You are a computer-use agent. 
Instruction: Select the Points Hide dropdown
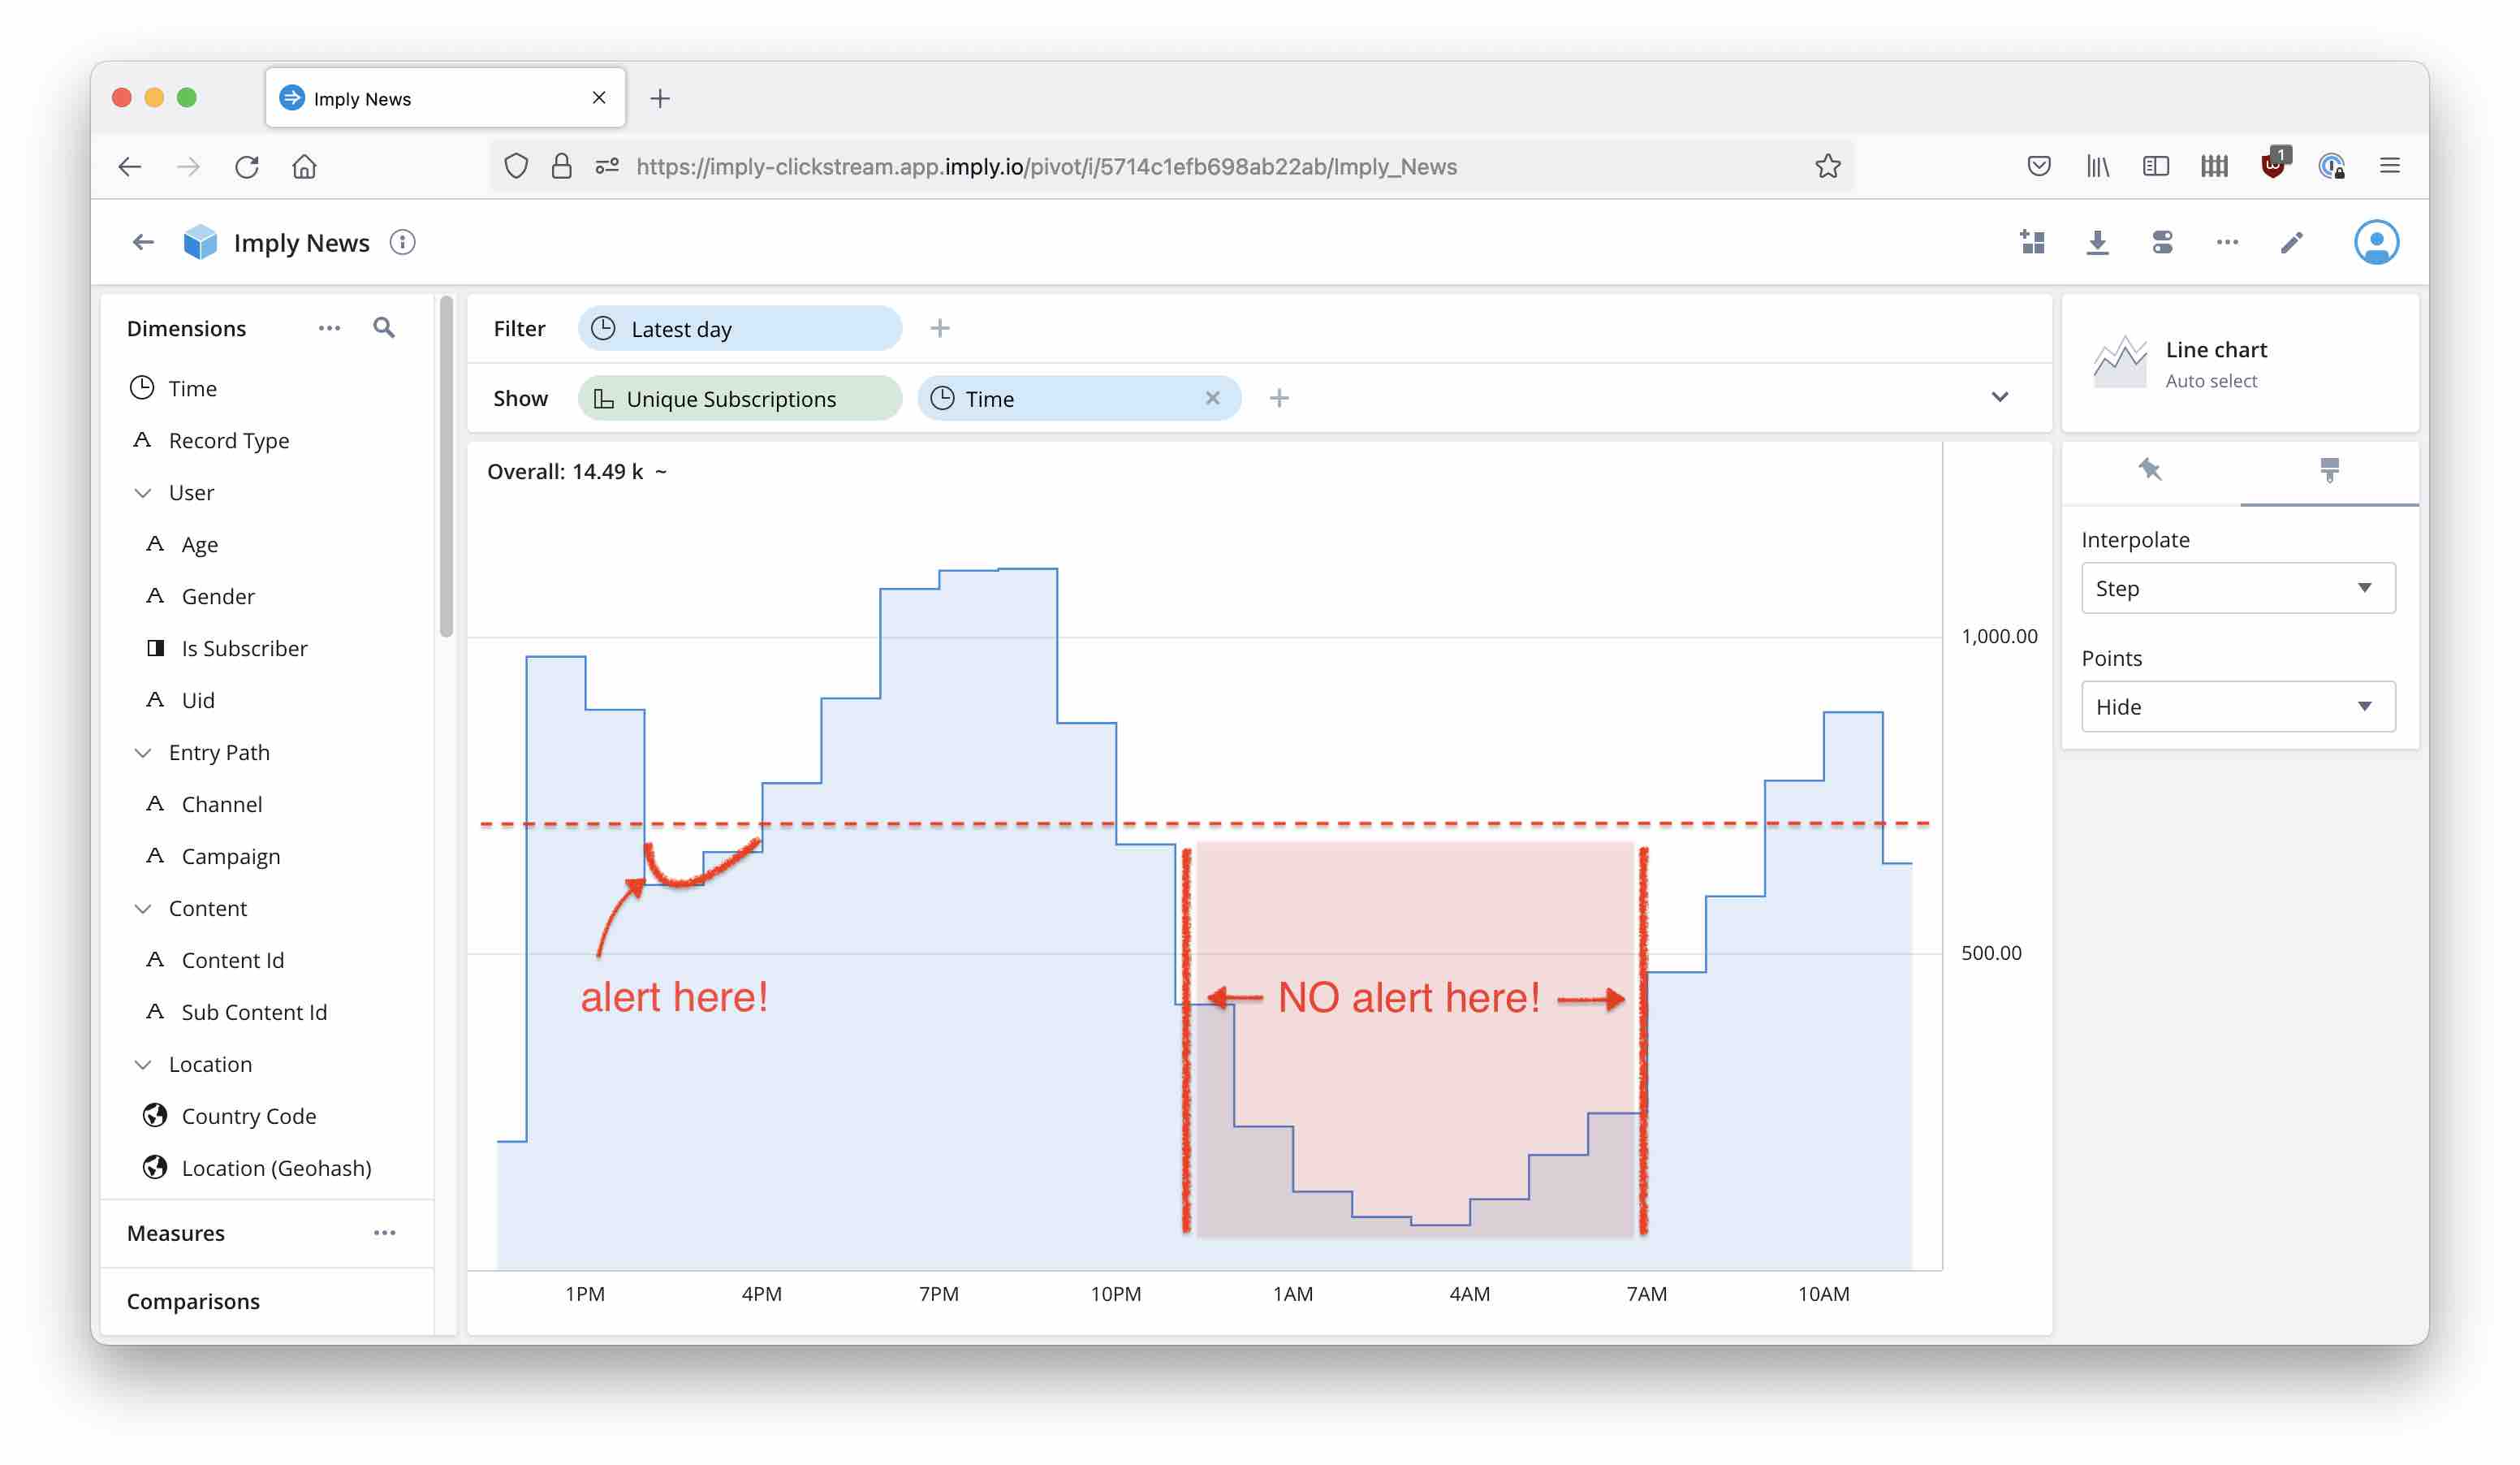tap(2236, 707)
